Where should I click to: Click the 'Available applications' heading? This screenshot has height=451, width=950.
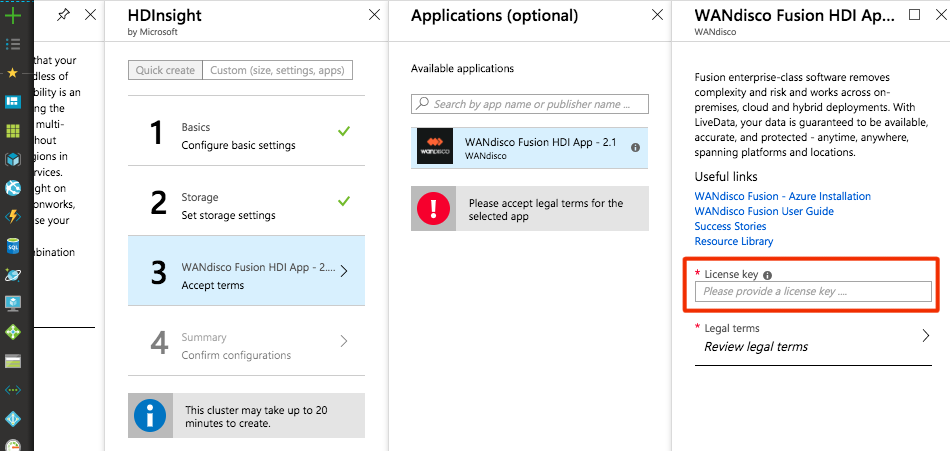[x=462, y=68]
